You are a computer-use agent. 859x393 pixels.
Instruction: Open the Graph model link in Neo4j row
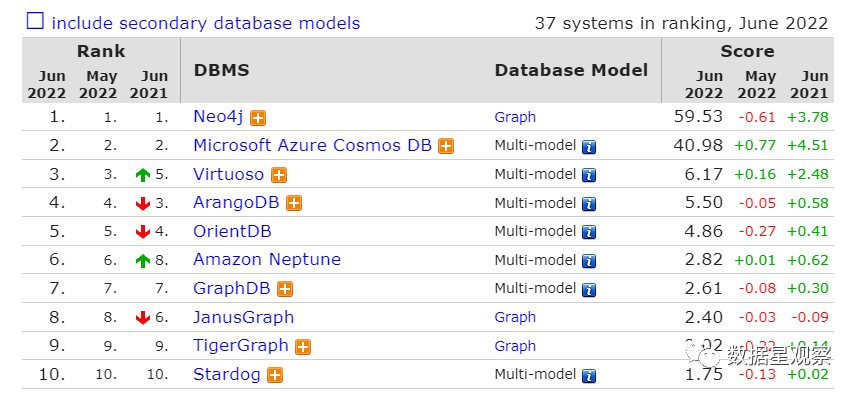515,117
